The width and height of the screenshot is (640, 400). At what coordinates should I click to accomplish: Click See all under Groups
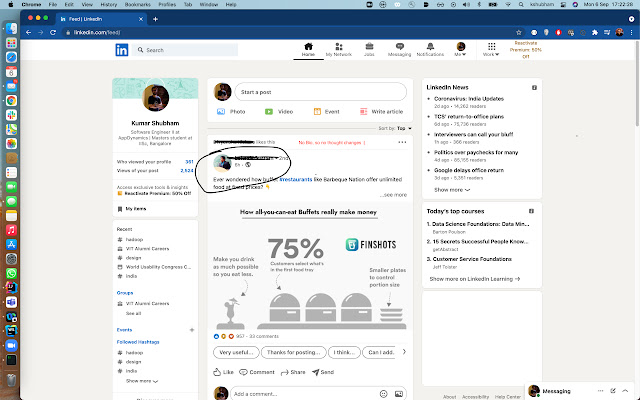click(x=133, y=313)
